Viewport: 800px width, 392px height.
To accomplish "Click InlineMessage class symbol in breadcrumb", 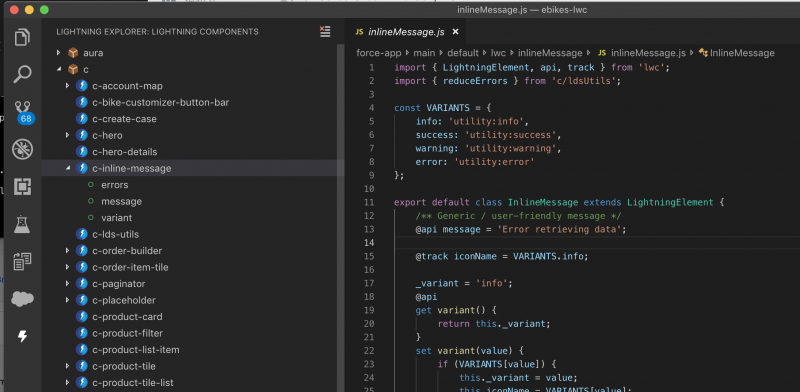I will [x=742, y=53].
